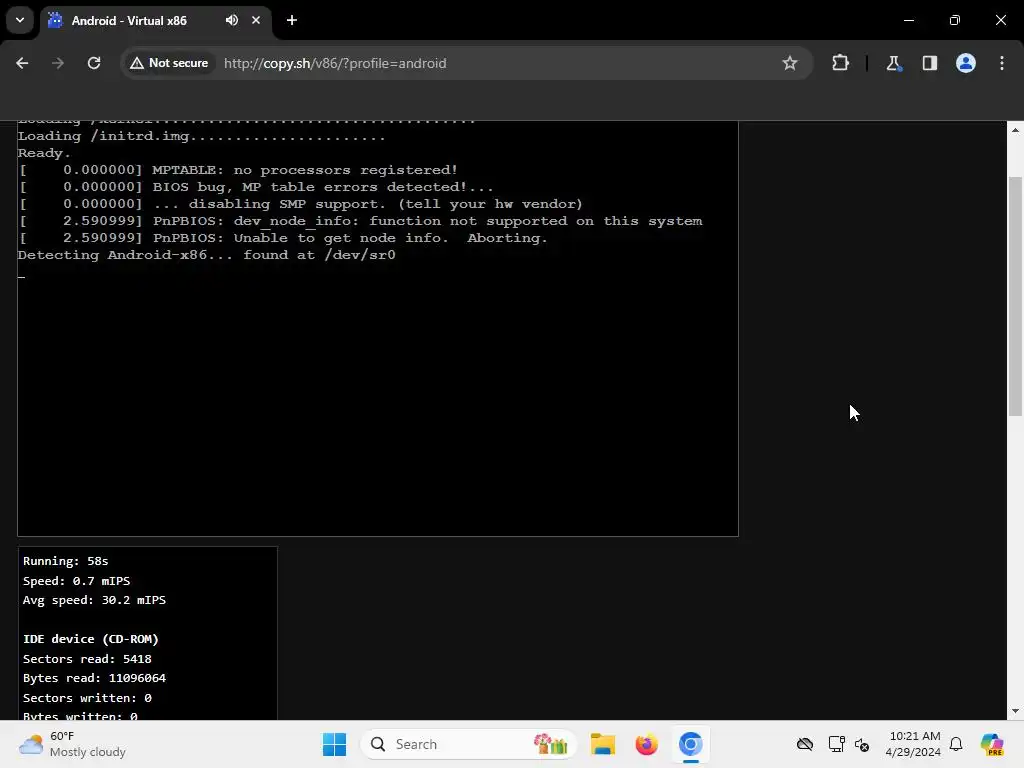This screenshot has width=1024, height=768.
Task: Open a new browser tab
Action: (292, 20)
